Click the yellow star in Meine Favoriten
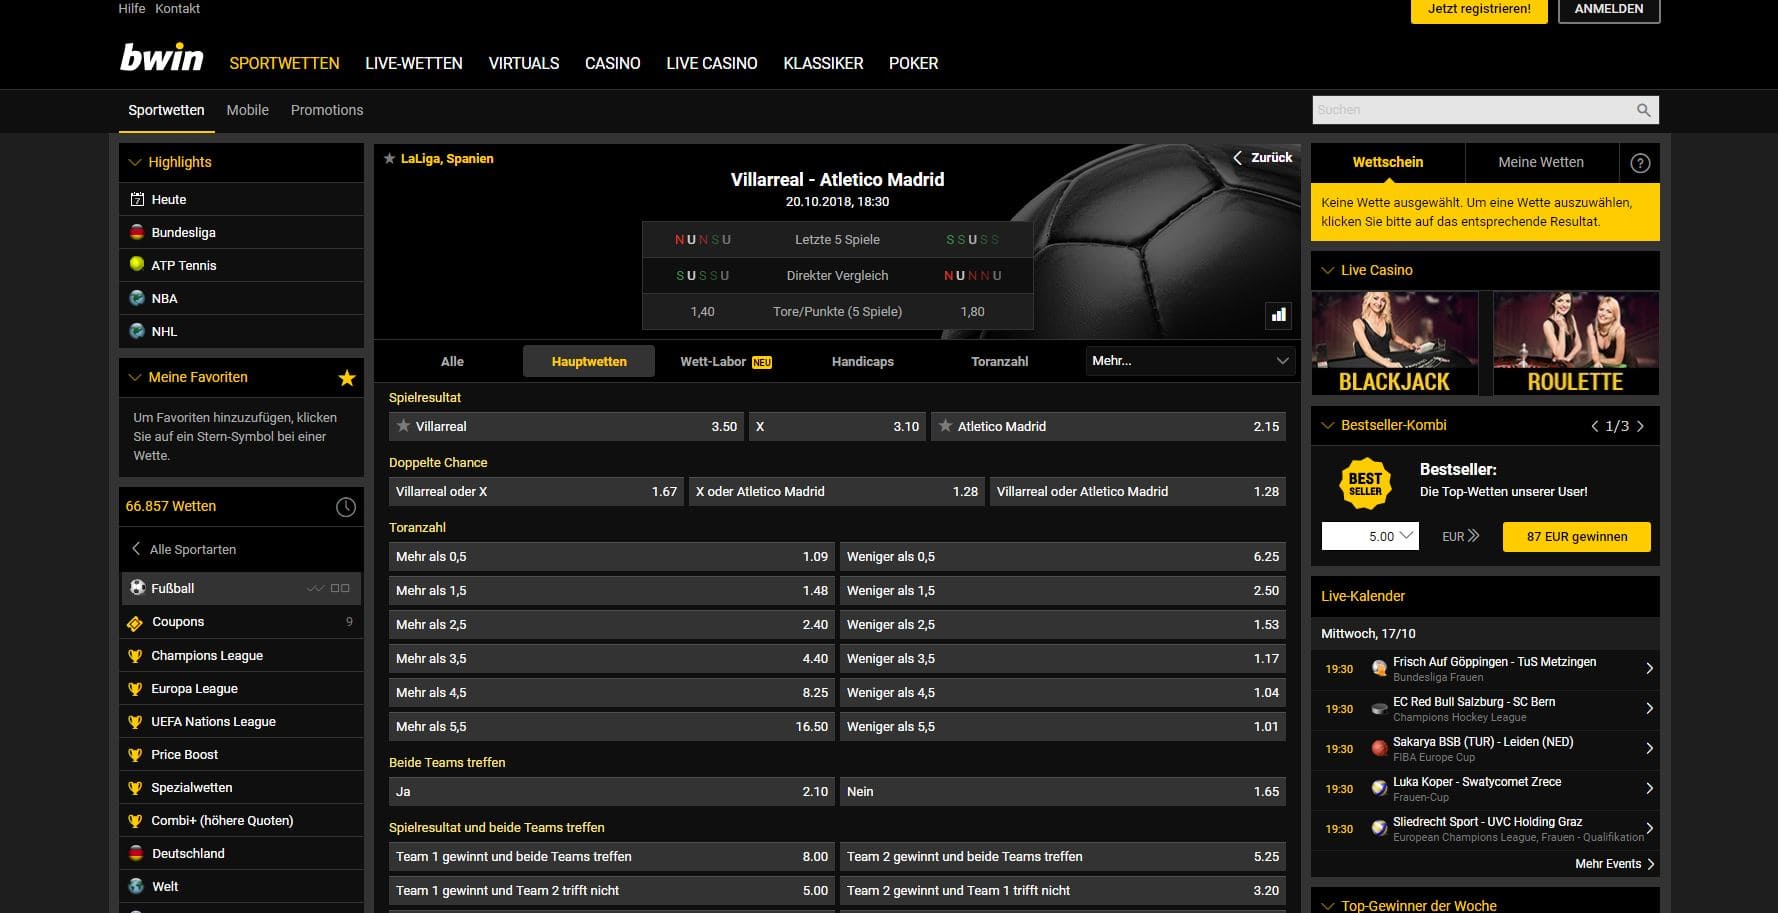 (x=347, y=377)
